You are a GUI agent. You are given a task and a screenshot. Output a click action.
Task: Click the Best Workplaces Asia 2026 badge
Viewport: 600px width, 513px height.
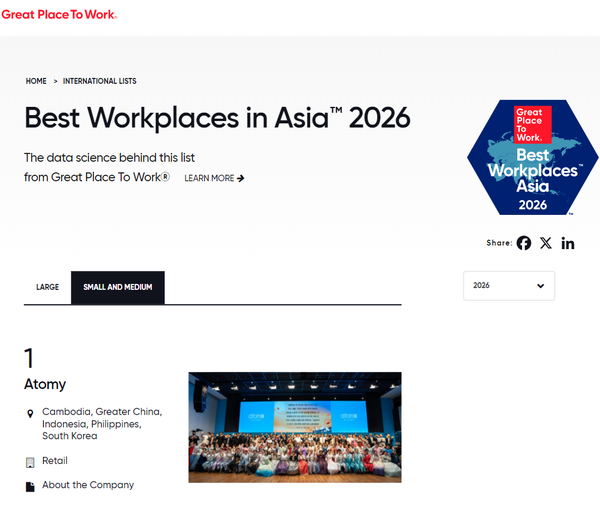tap(533, 157)
